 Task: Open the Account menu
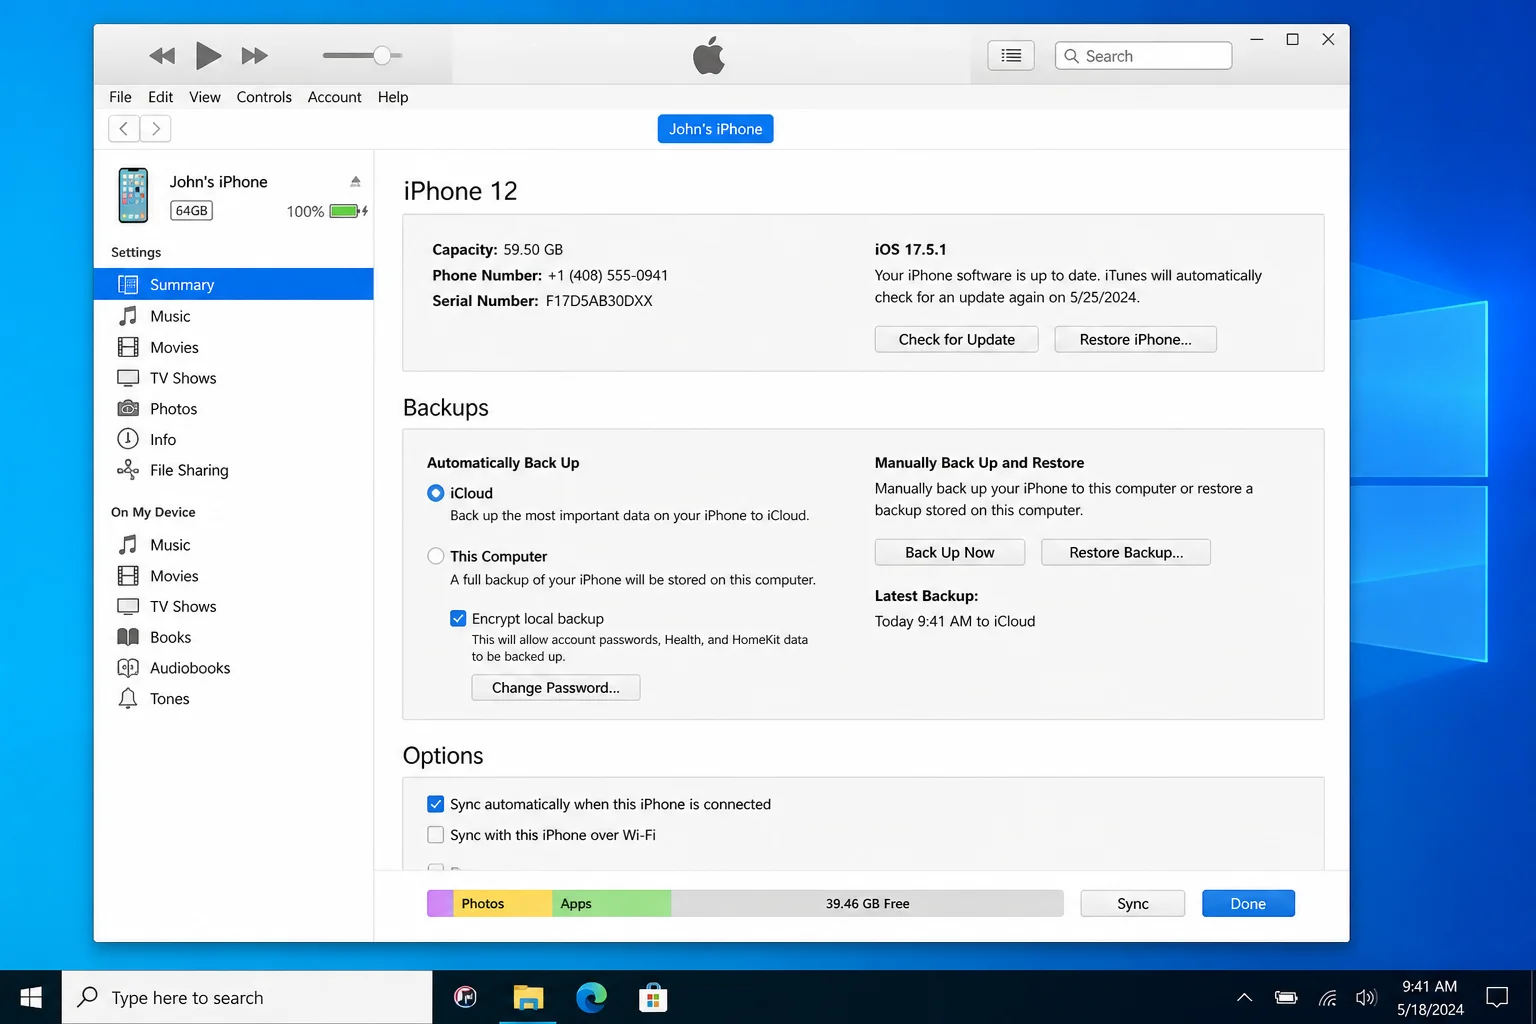pyautogui.click(x=334, y=97)
